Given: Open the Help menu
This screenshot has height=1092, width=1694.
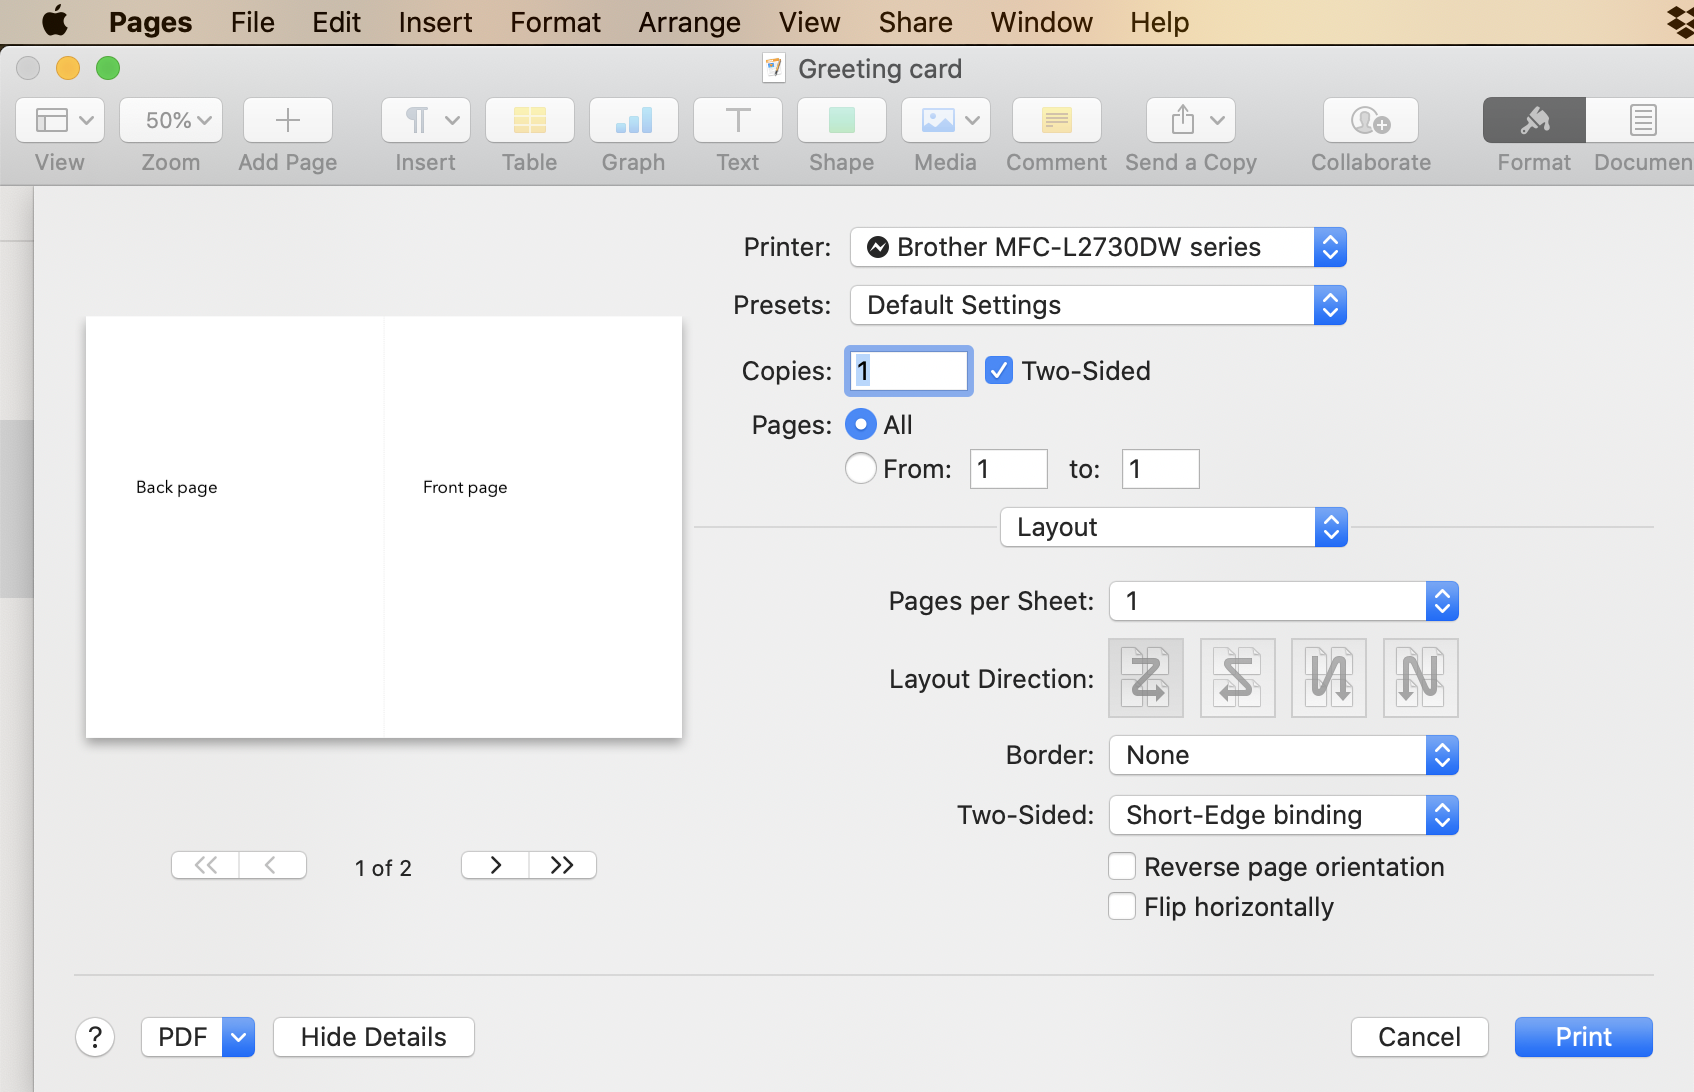Looking at the screenshot, I should point(1160,22).
